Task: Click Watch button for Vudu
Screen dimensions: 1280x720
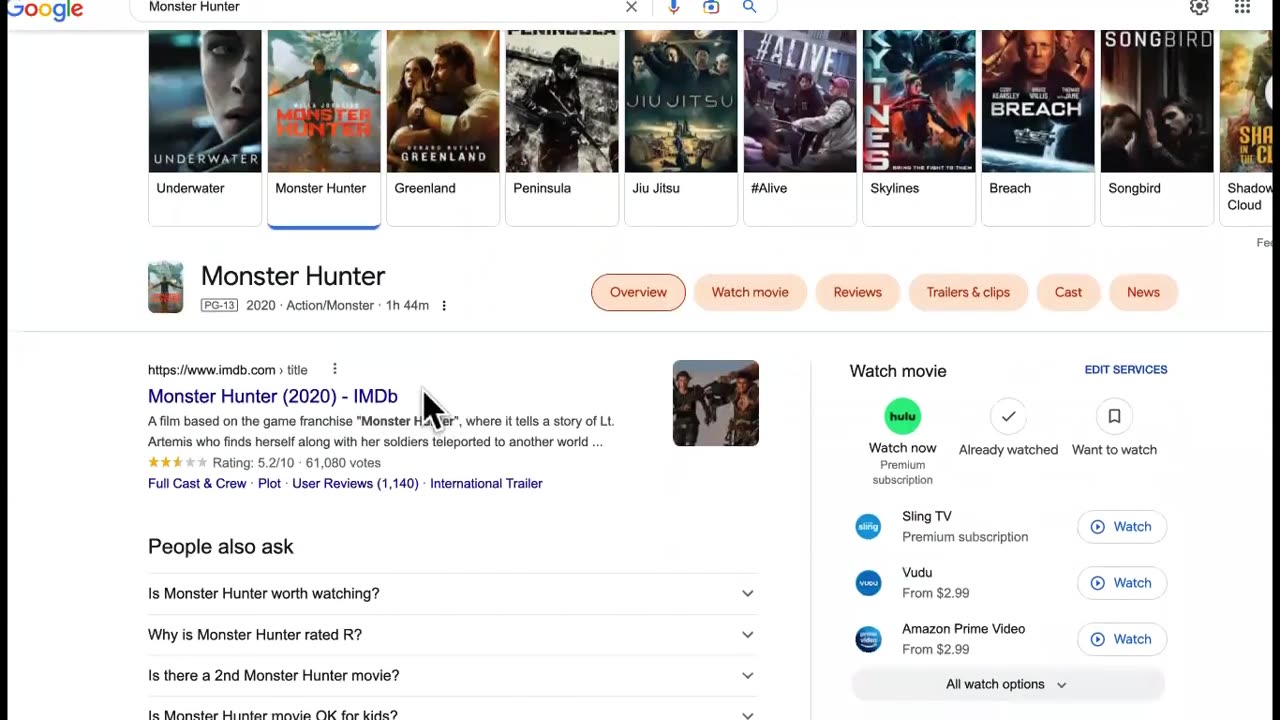Action: point(1122,583)
